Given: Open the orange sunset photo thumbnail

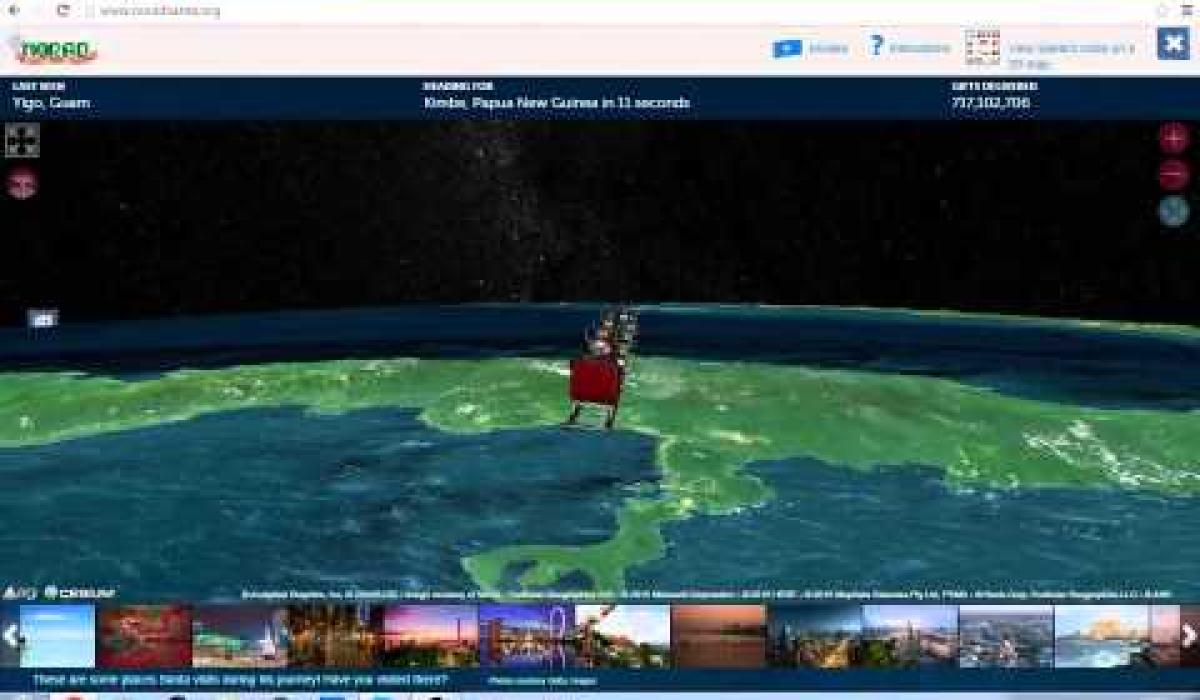Looking at the screenshot, I should [x=718, y=636].
